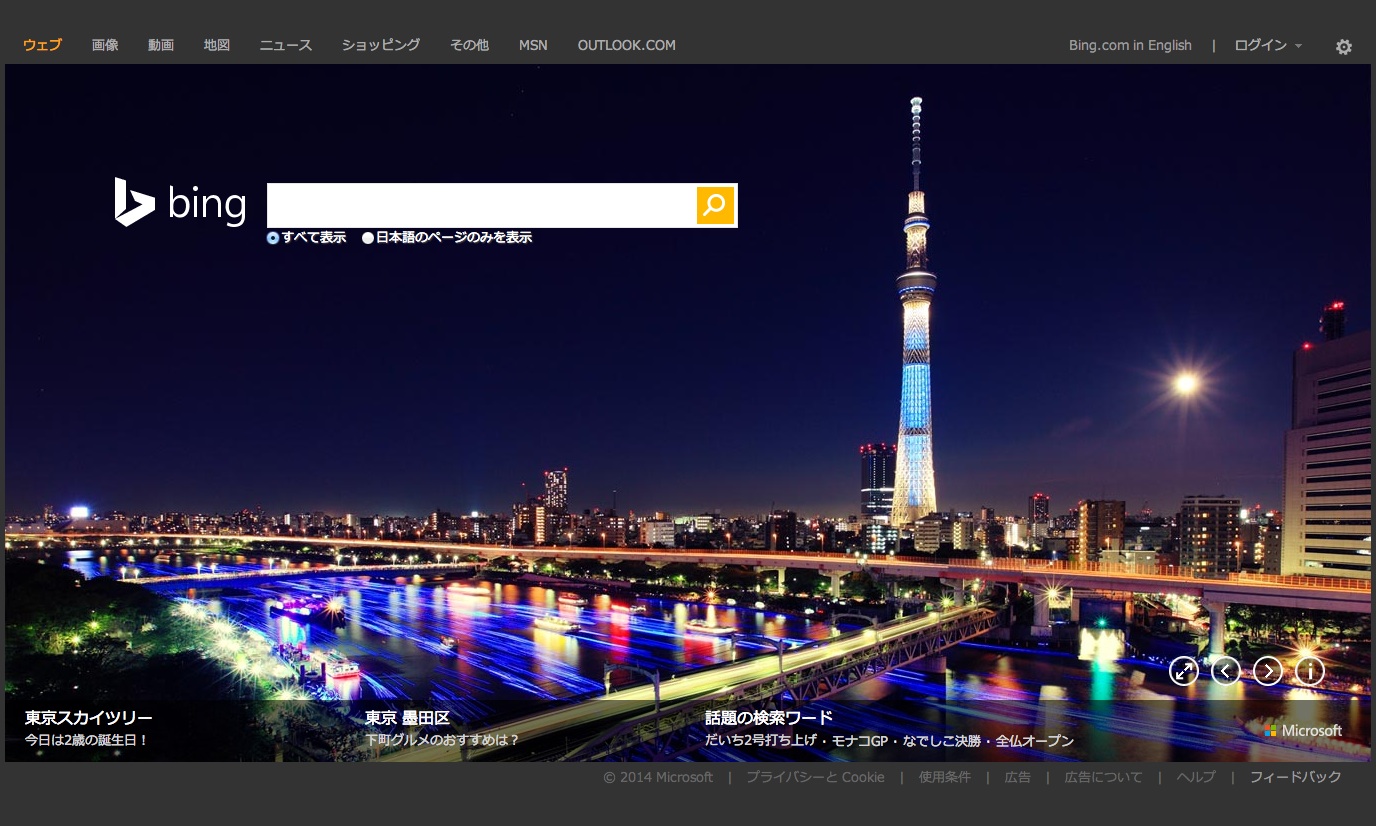Viewport: 1376px width, 826px height.
Task: Open the その他 menu
Action: (x=469, y=45)
